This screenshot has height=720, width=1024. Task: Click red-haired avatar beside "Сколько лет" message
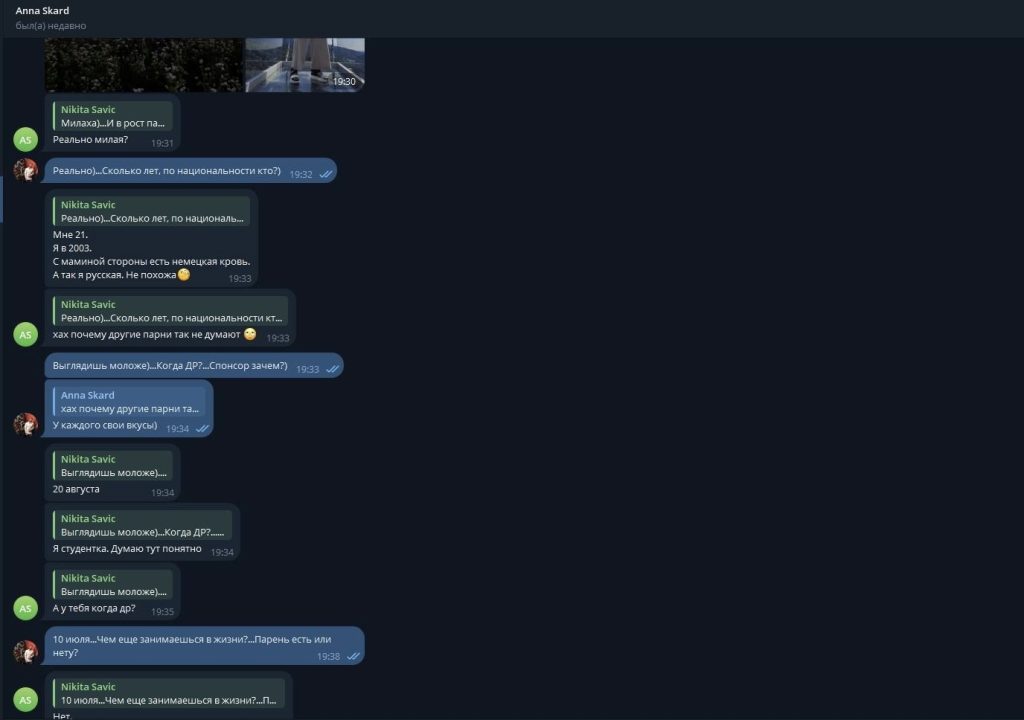tap(26, 170)
